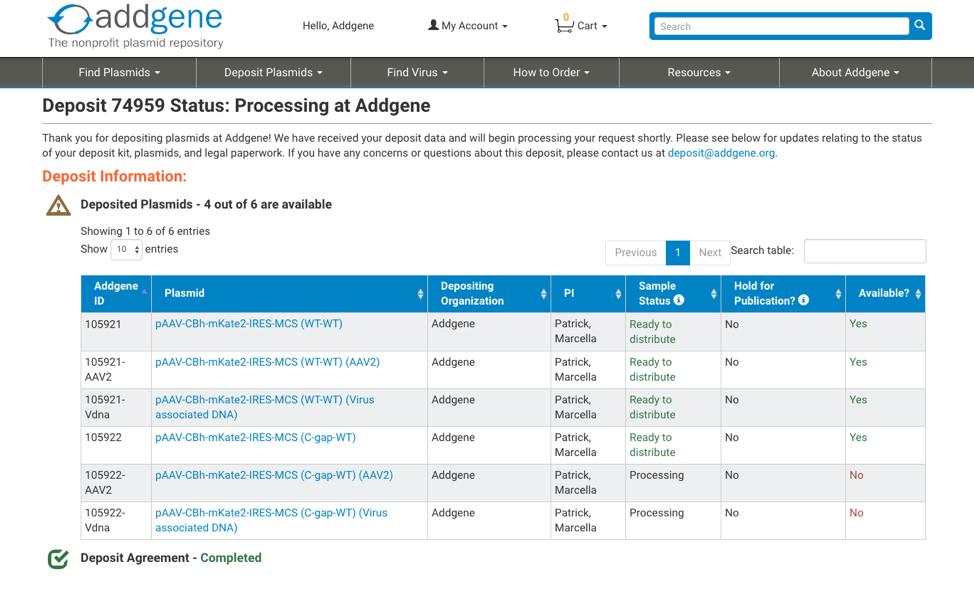Image resolution: width=974 pixels, height=591 pixels.
Task: Sort table by Available column arrows
Action: pos(918,294)
